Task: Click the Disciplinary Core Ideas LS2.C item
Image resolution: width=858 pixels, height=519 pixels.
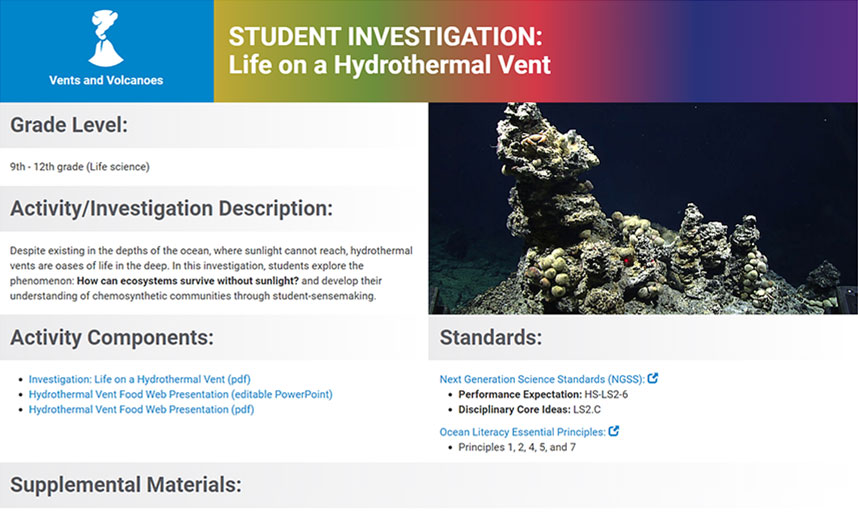Action: (x=529, y=410)
